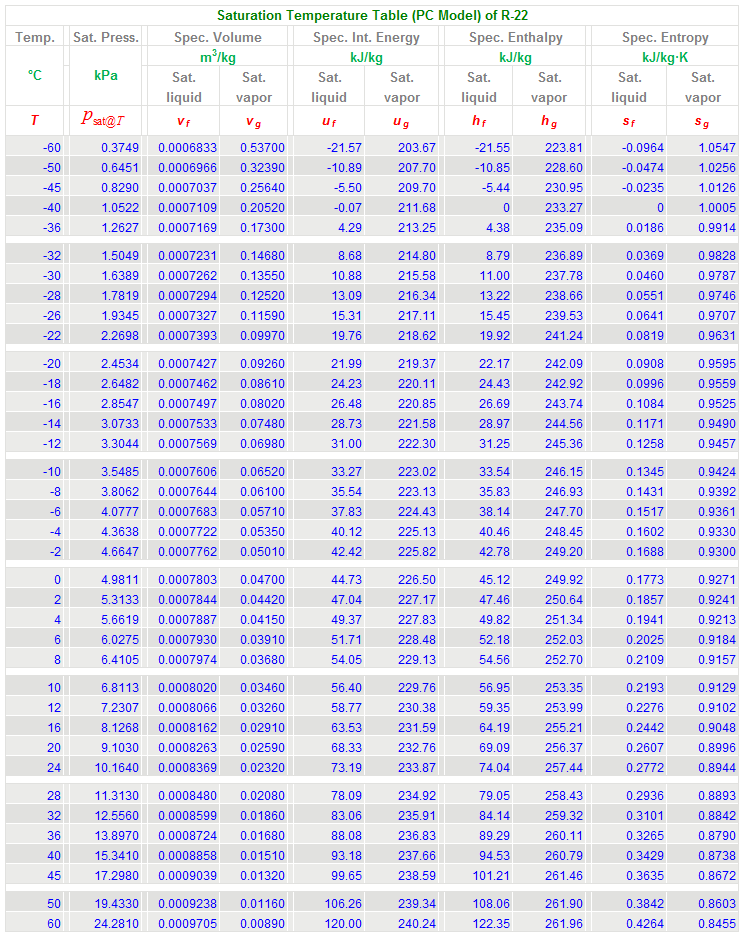The width and height of the screenshot is (744, 937).
Task: Click pressure value 19.4330
Action: pyautogui.click(x=117, y=904)
